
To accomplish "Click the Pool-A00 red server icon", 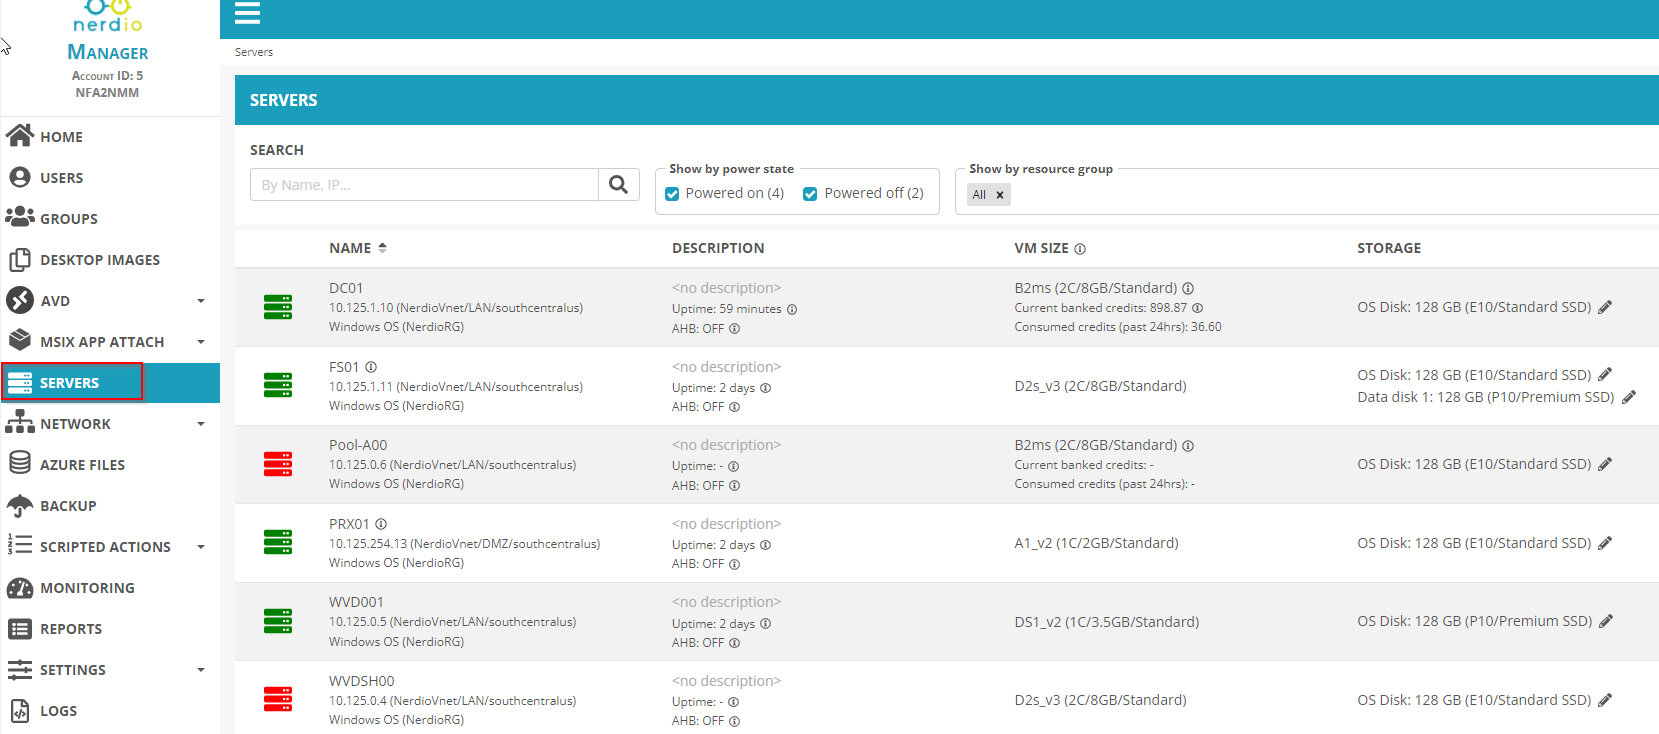I will click(x=278, y=464).
